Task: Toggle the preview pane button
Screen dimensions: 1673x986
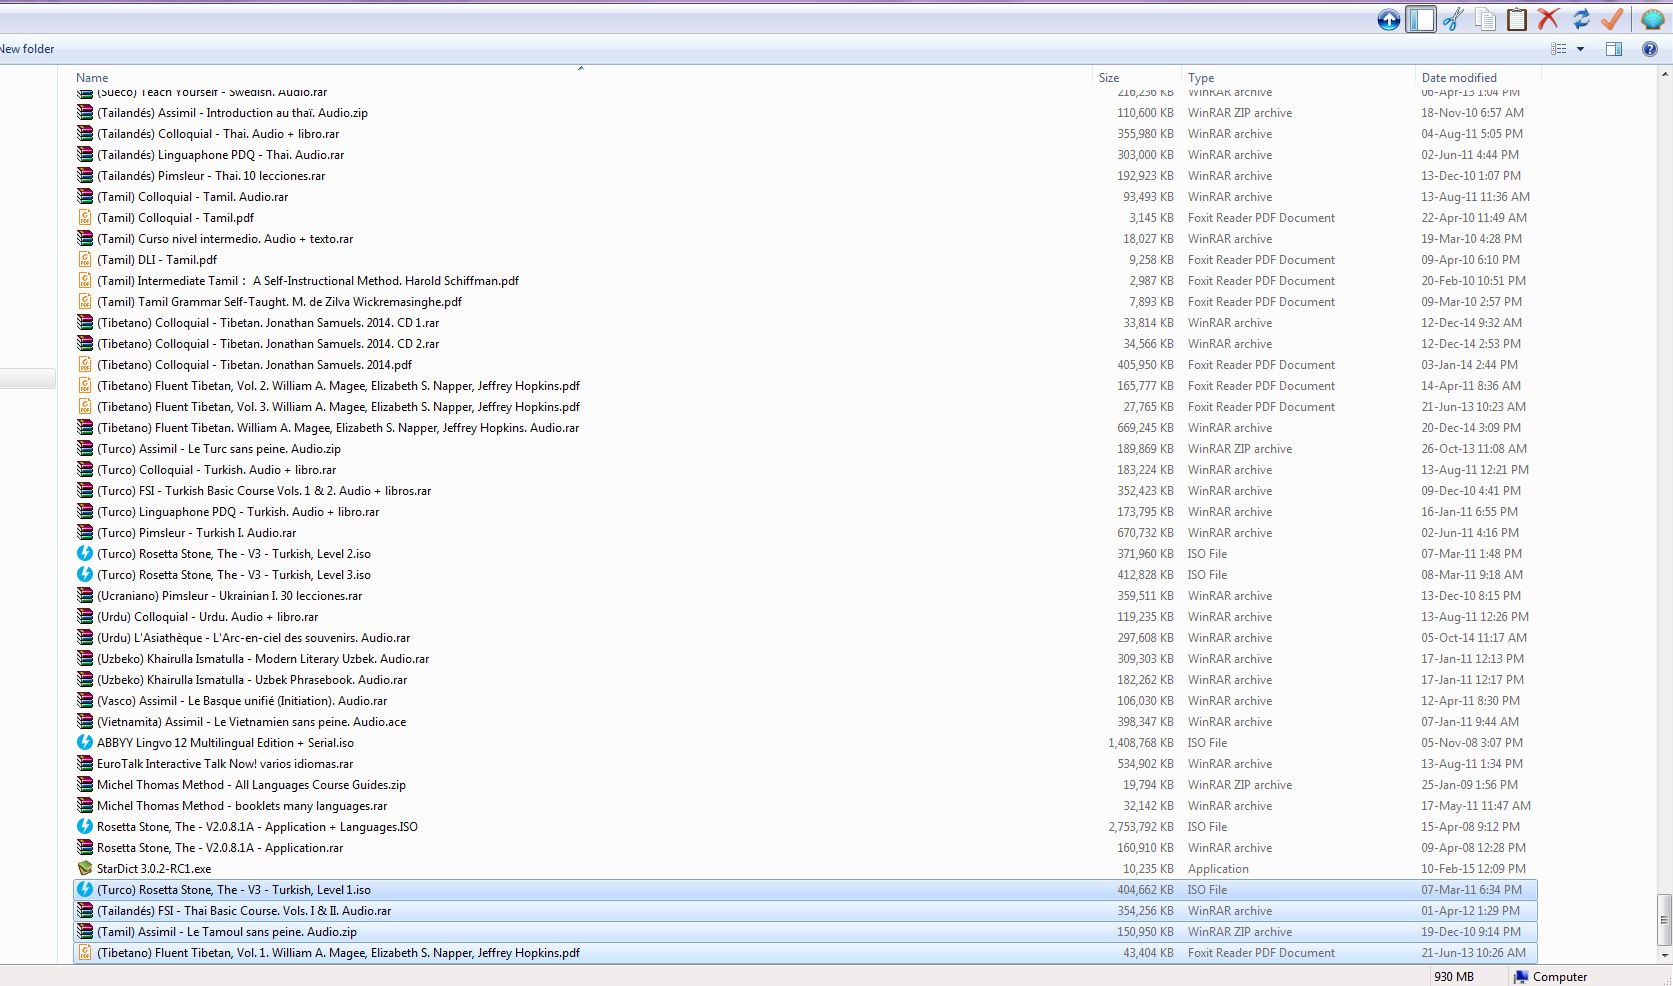Action: [x=1613, y=49]
